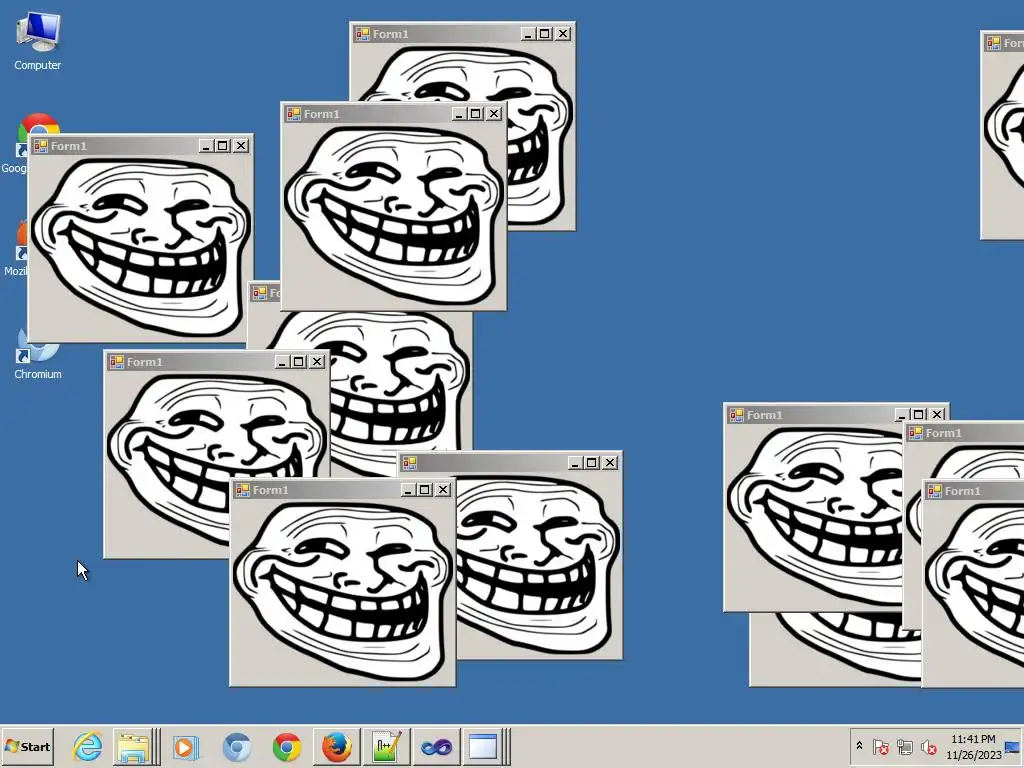Open the Start menu
The height and width of the screenshot is (768, 1024).
point(27,746)
